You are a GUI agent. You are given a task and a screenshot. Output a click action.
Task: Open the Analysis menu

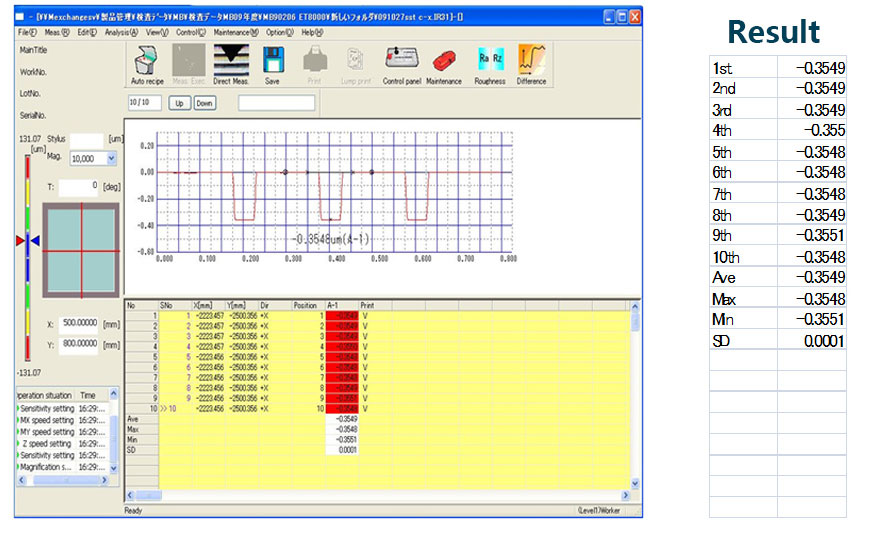coord(120,33)
